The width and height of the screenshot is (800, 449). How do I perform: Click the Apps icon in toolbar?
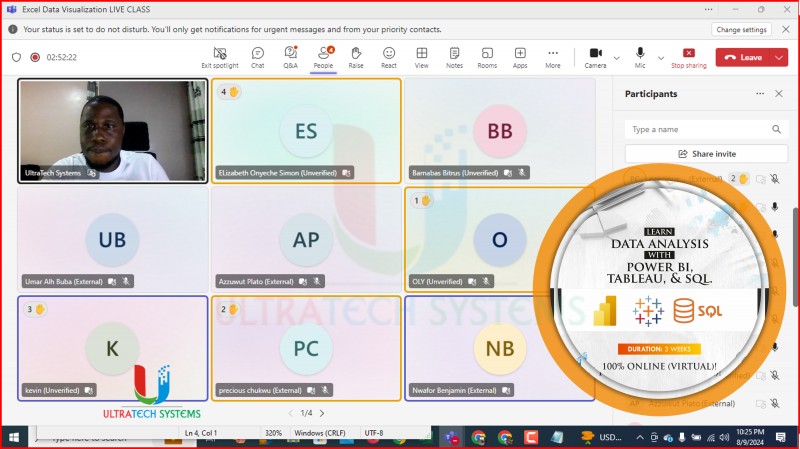520,57
